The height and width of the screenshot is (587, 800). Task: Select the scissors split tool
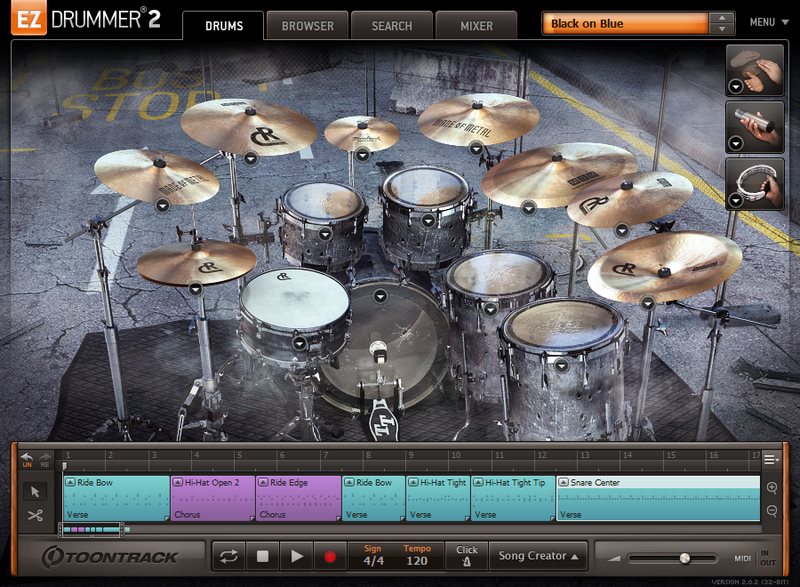(35, 516)
